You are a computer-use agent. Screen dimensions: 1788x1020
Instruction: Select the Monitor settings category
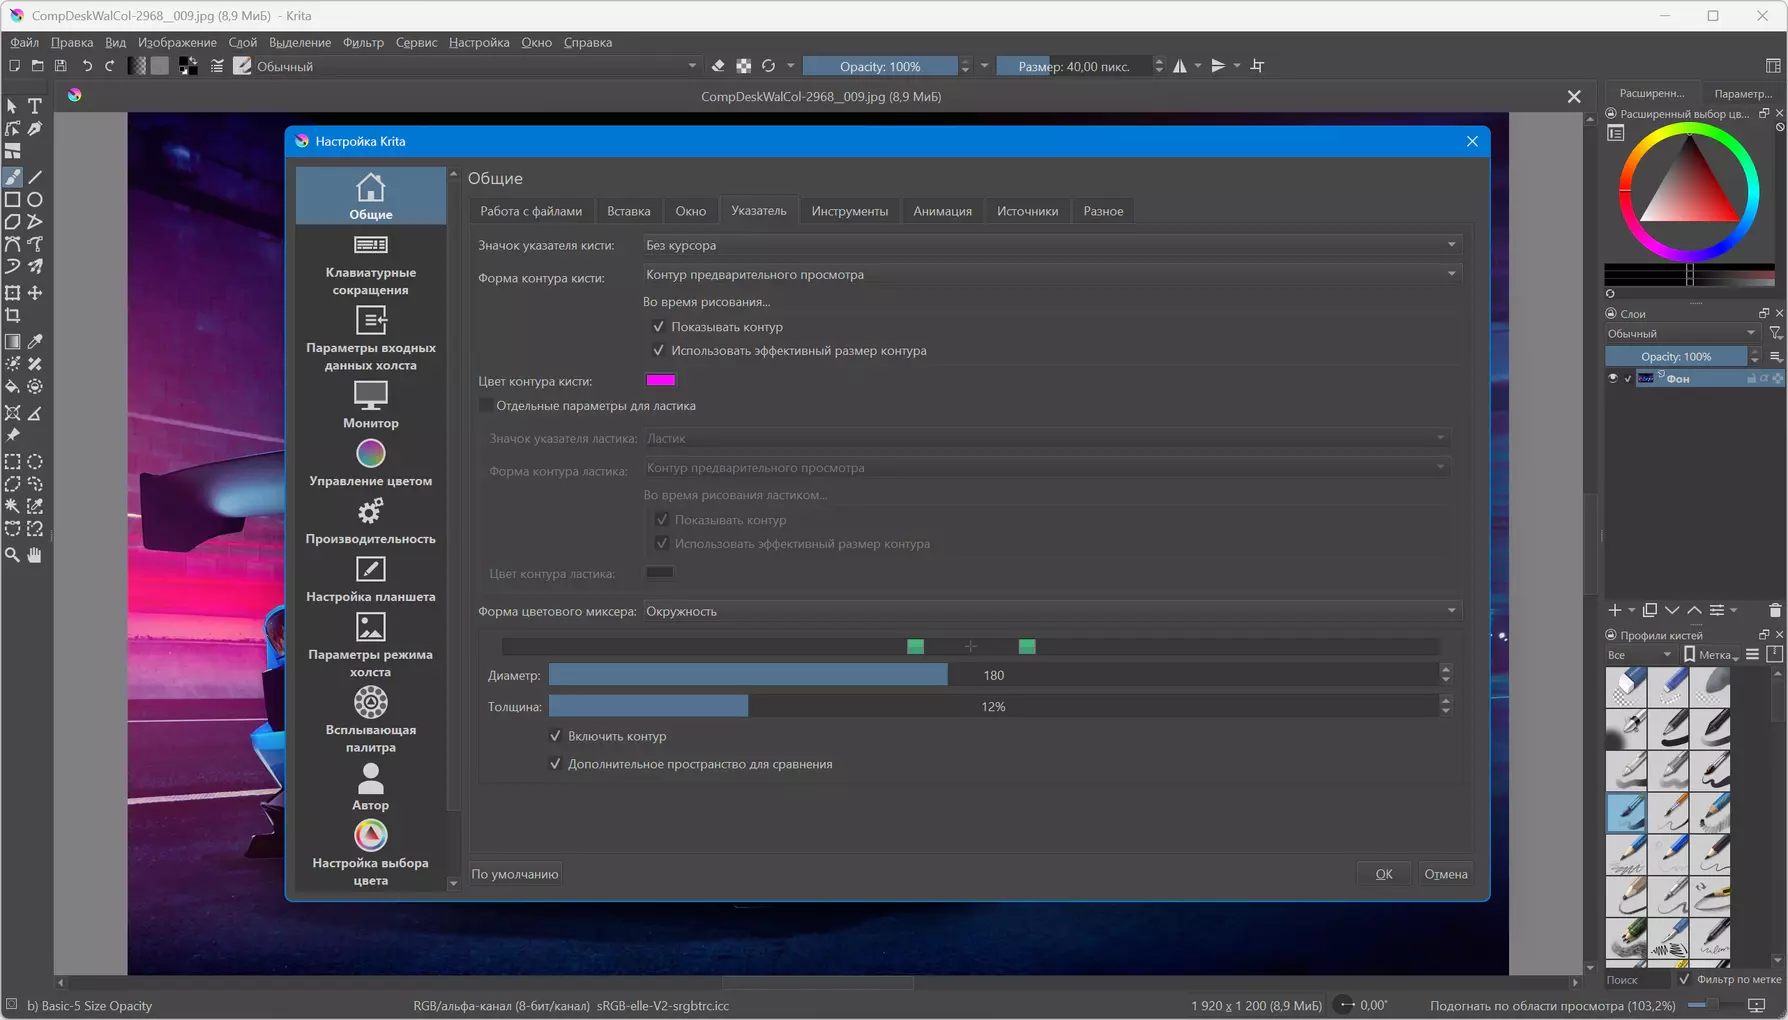pos(370,404)
